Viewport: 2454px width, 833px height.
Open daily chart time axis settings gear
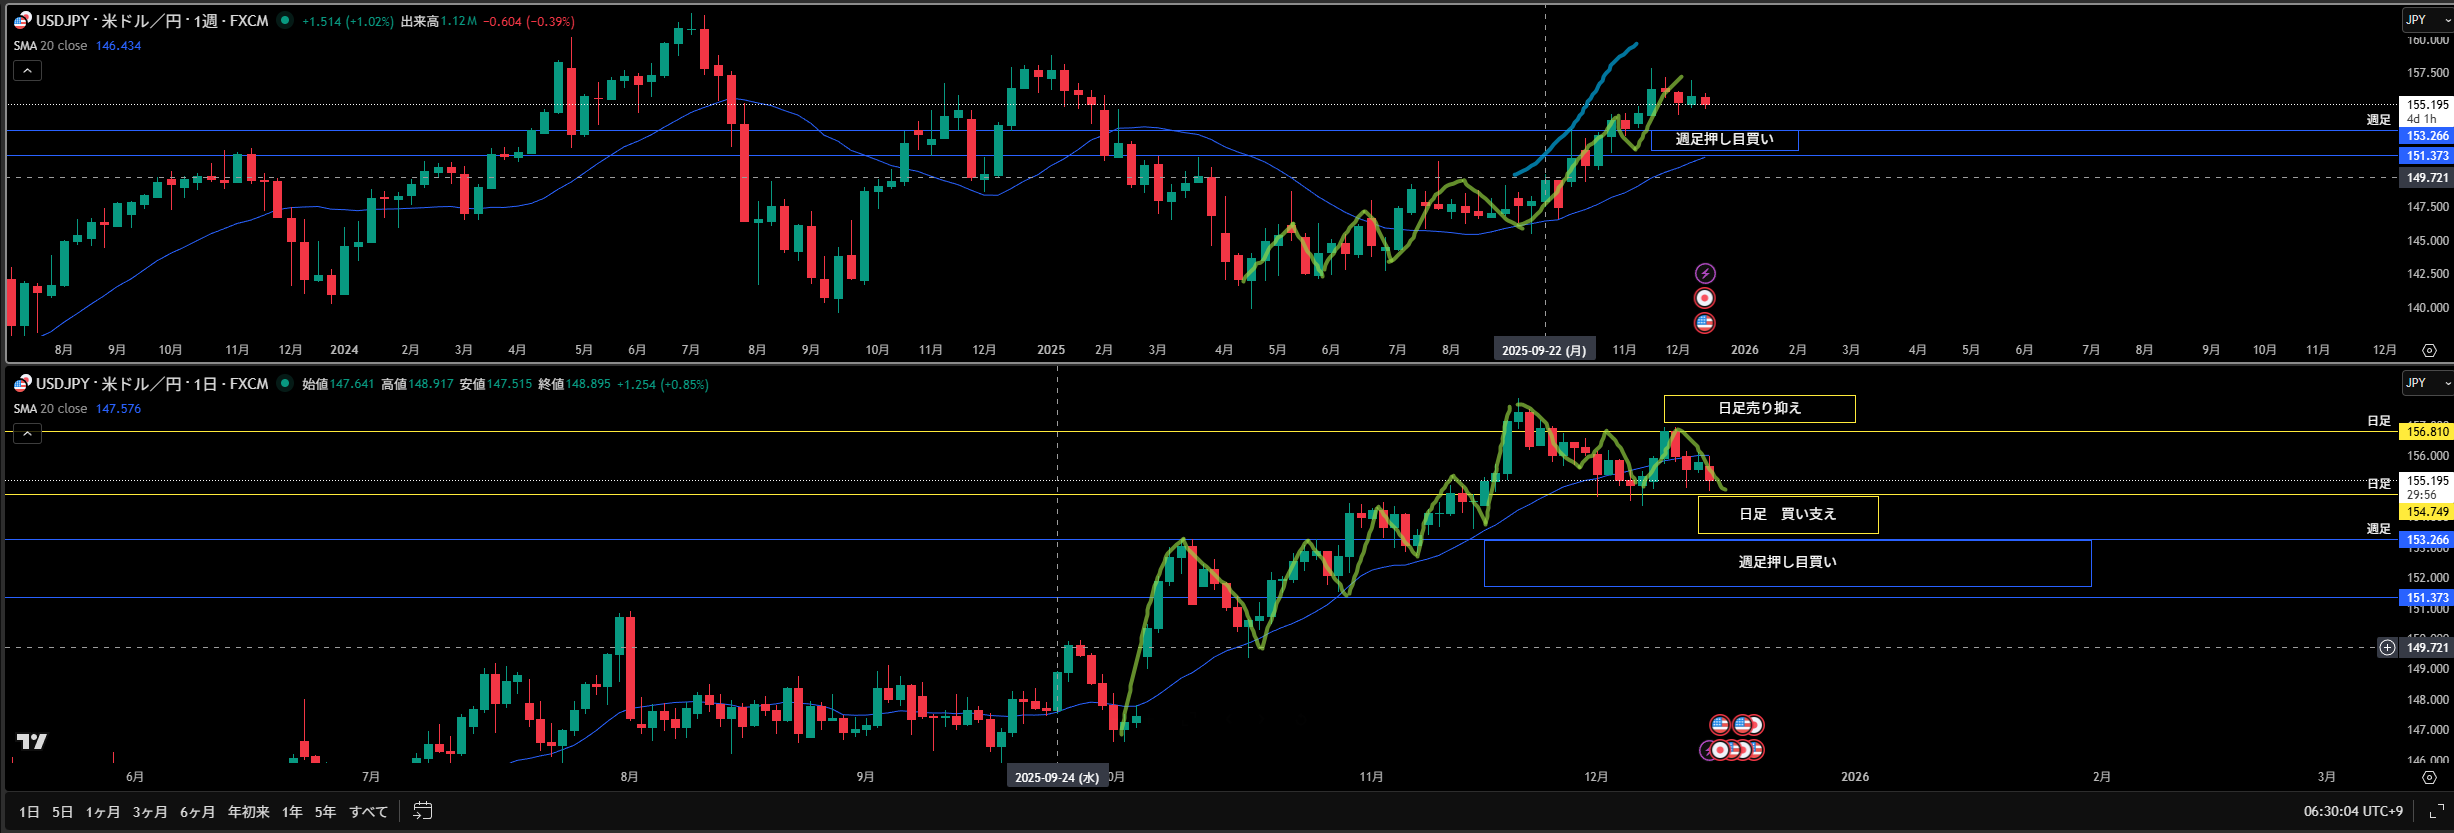click(x=2429, y=777)
